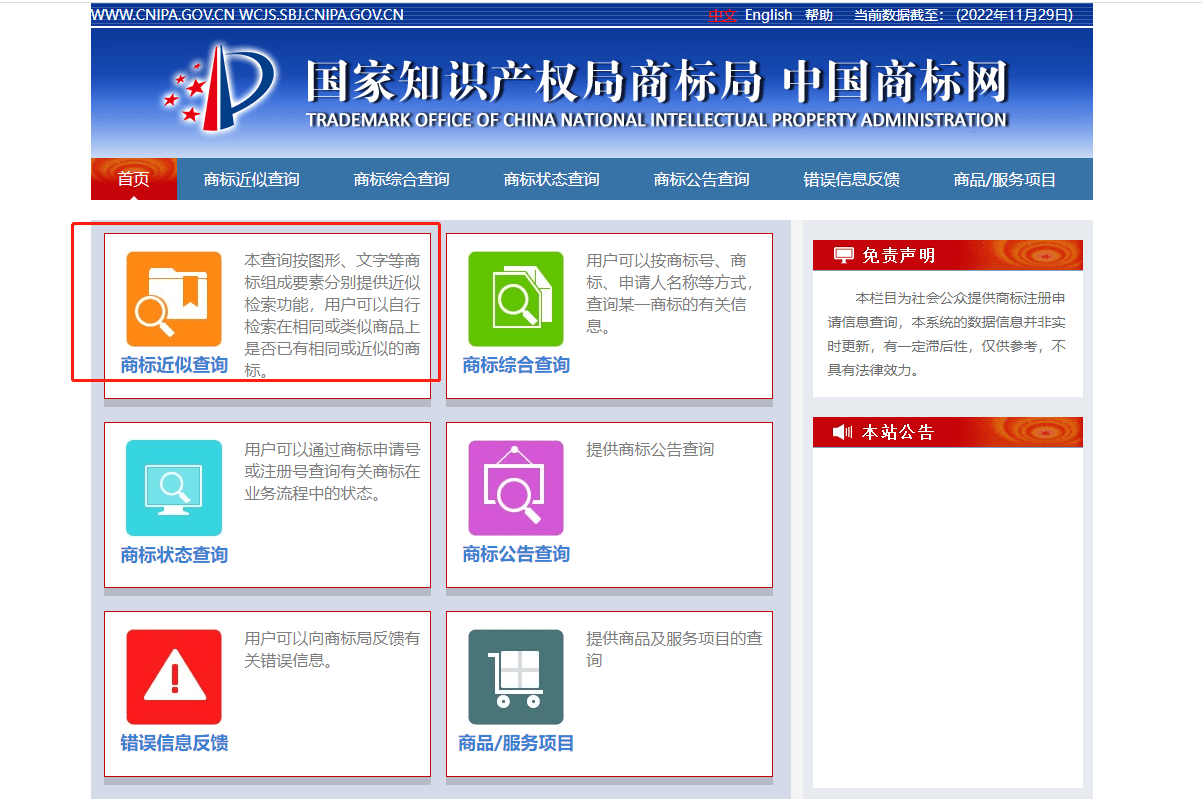Image resolution: width=1202 pixels, height=799 pixels.
Task: Click the green comprehensive trademark search icon
Action: 516,299
